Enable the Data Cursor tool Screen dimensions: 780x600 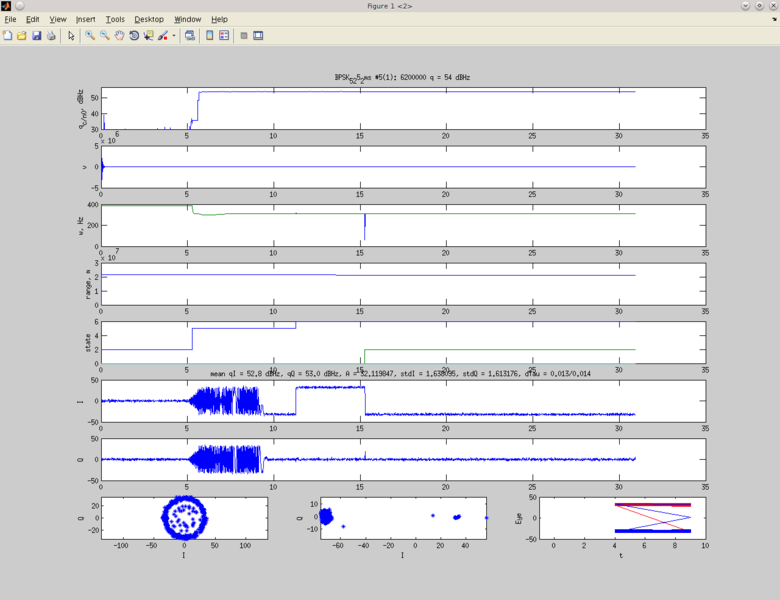(148, 36)
